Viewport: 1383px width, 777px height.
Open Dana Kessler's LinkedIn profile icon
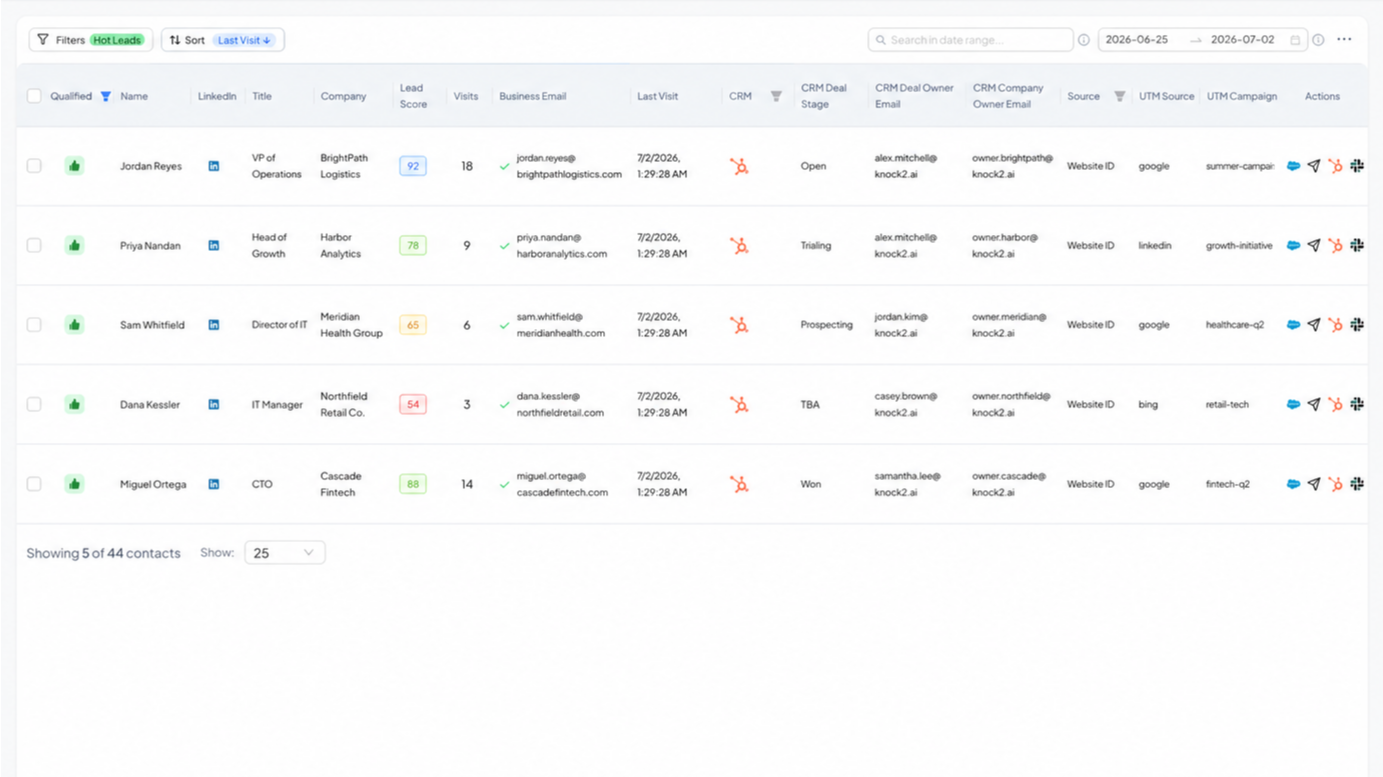click(x=214, y=404)
